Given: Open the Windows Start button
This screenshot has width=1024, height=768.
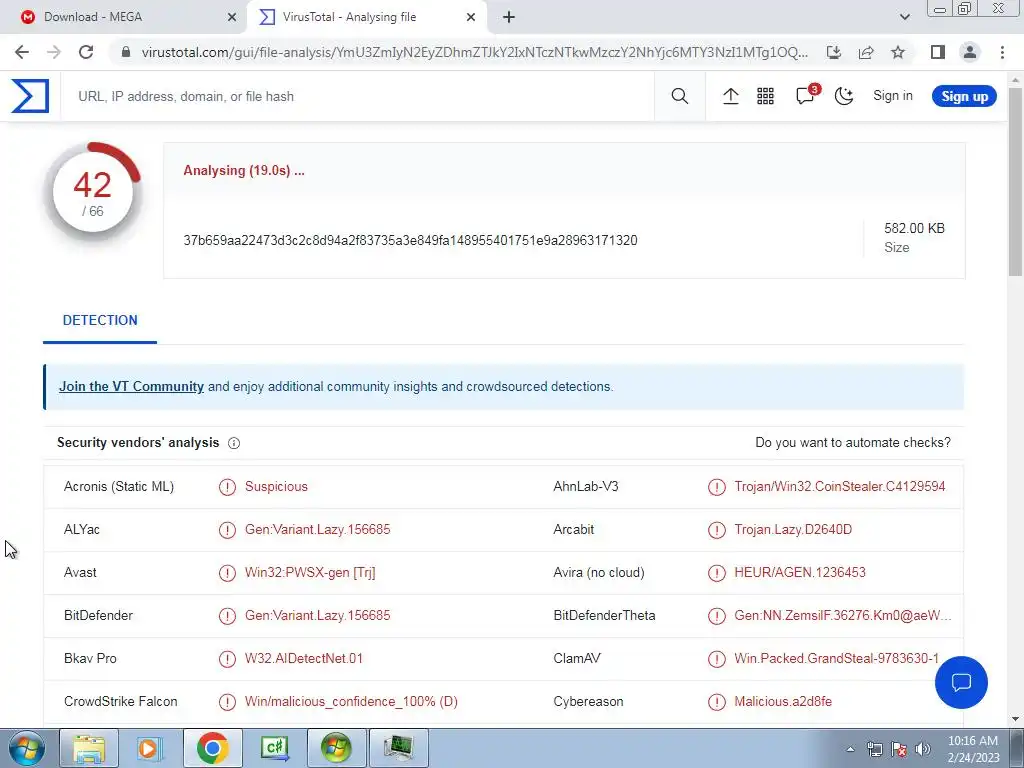Looking at the screenshot, I should tap(27, 748).
